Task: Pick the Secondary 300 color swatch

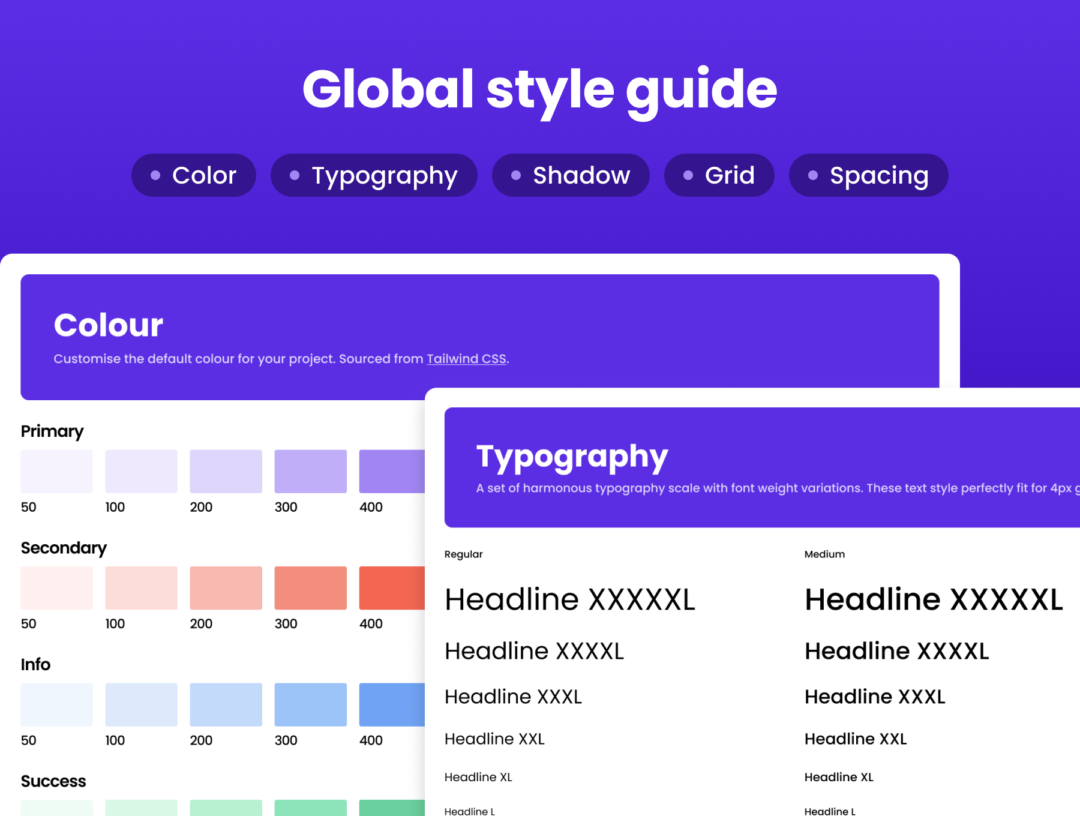Action: 311,588
